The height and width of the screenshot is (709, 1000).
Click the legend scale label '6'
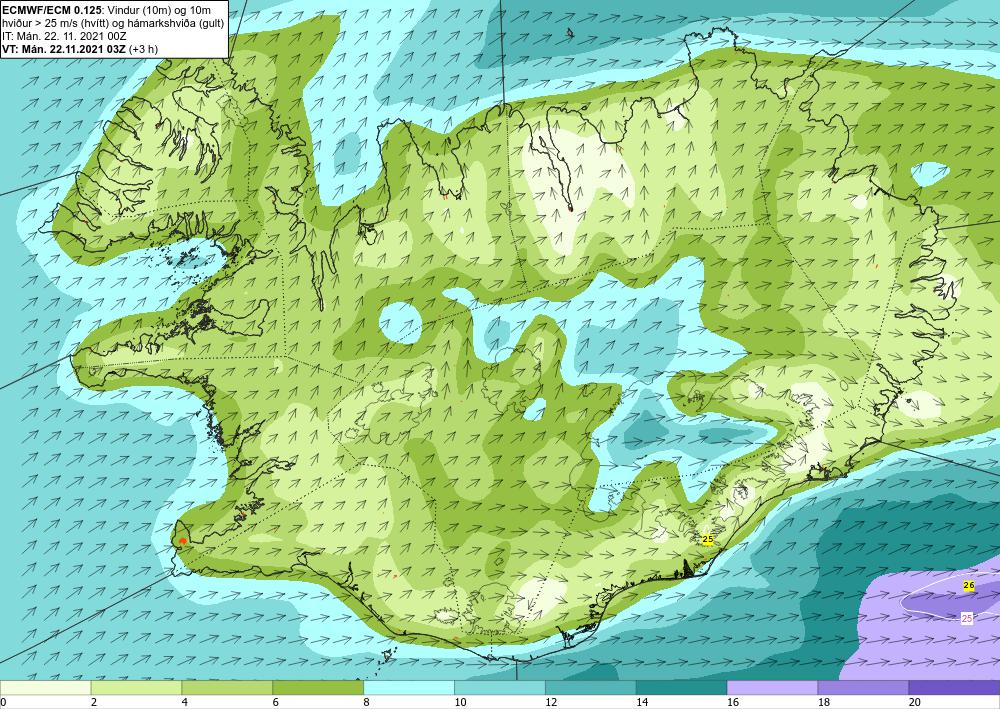[x=276, y=702]
